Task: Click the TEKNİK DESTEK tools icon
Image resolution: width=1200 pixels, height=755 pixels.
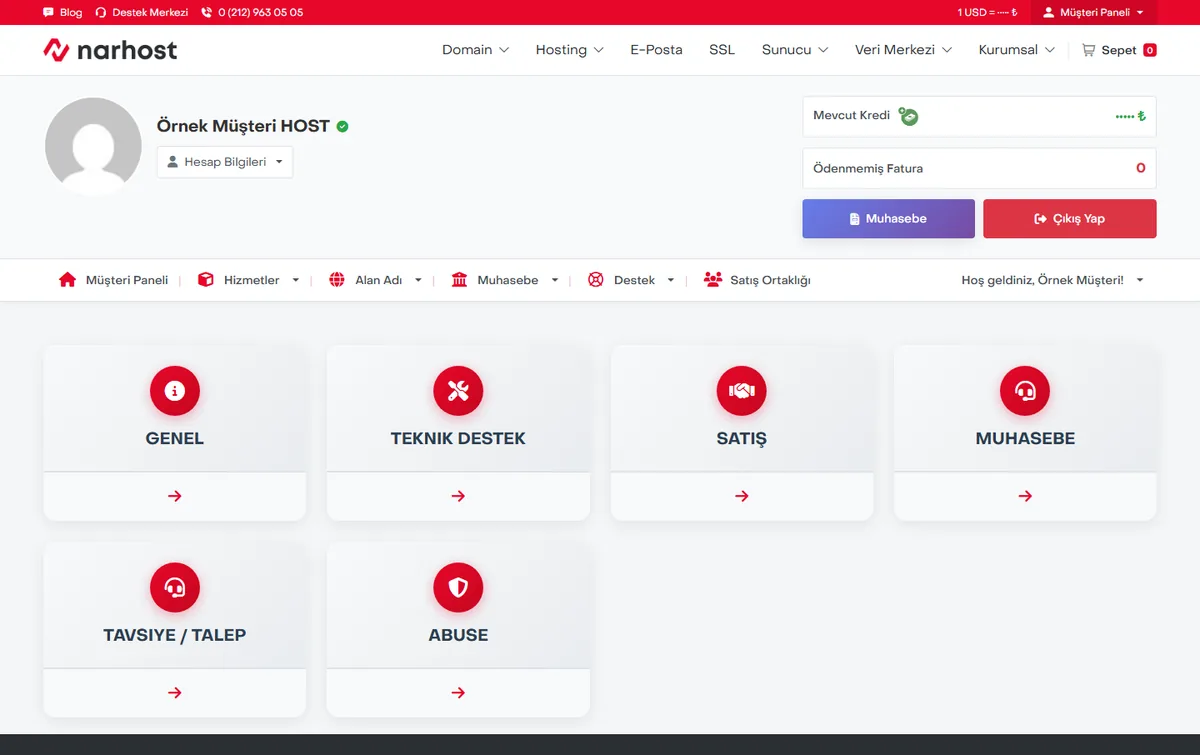Action: pos(458,391)
